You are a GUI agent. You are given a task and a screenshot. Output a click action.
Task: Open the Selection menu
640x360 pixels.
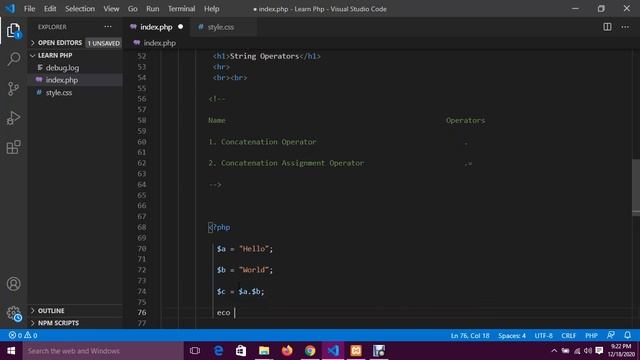point(80,9)
